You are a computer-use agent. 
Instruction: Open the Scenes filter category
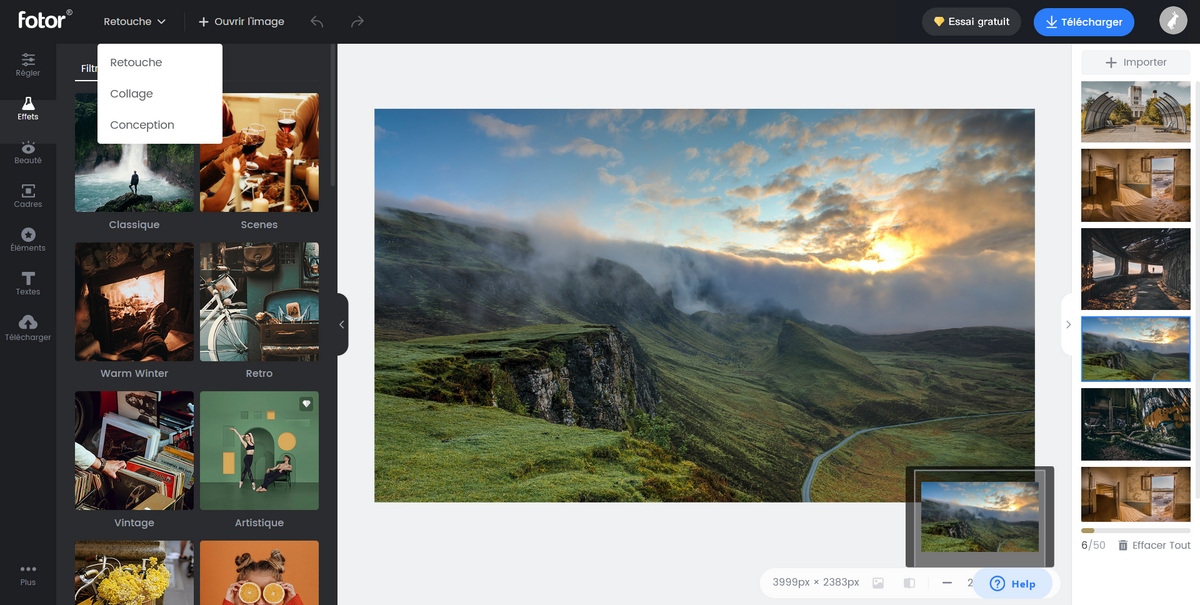pyautogui.click(x=259, y=162)
